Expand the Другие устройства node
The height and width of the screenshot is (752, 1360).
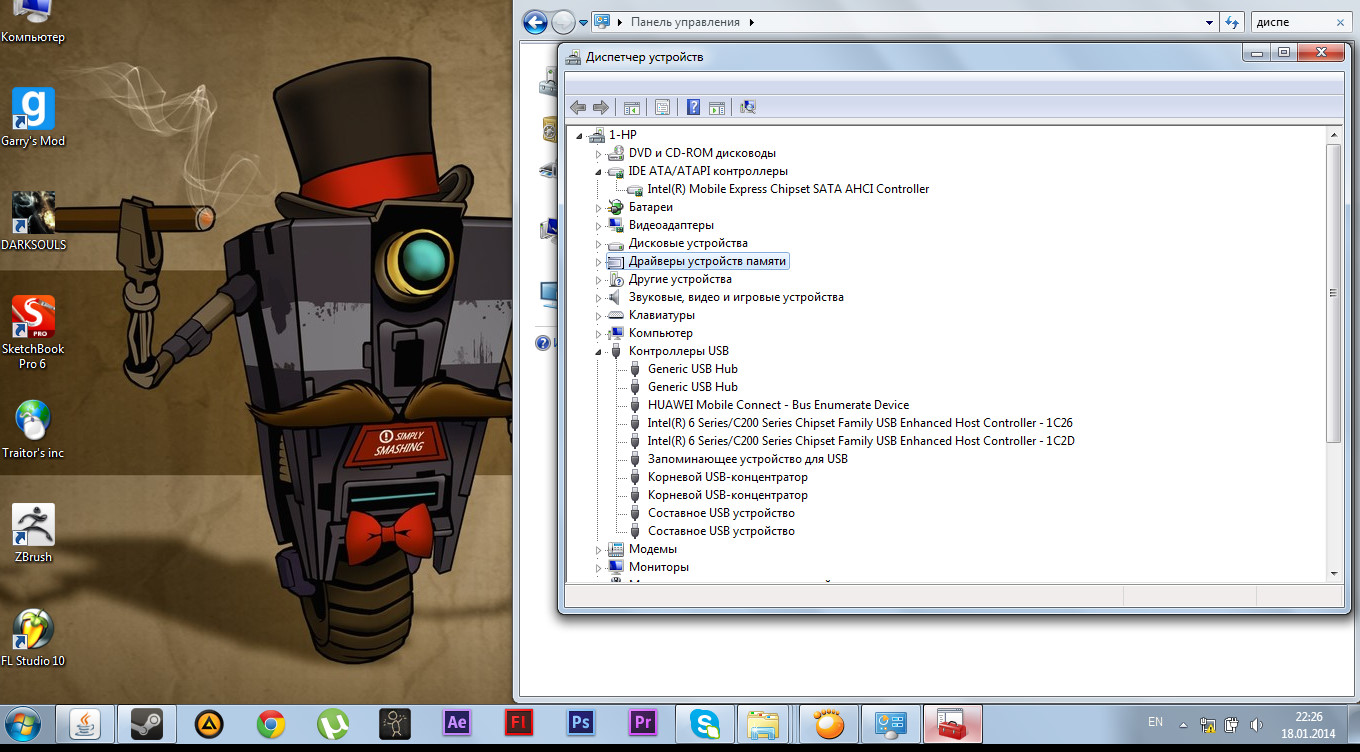point(599,279)
